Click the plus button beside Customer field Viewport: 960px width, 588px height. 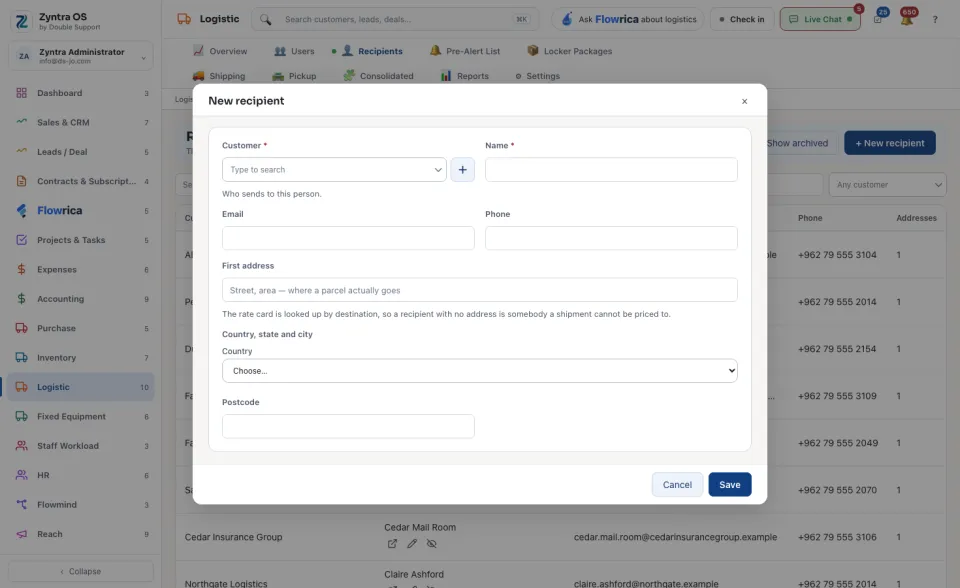pos(462,170)
